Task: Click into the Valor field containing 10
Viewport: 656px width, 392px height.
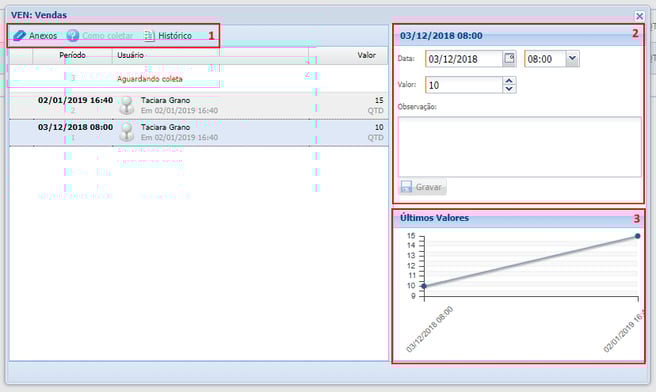Action: coord(464,85)
